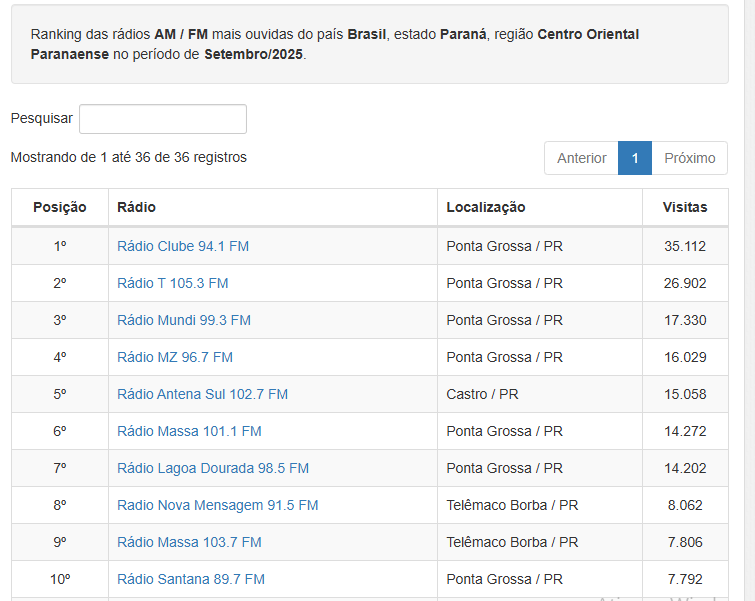Open Rádio Mundi 99.3 FM link

point(184,320)
